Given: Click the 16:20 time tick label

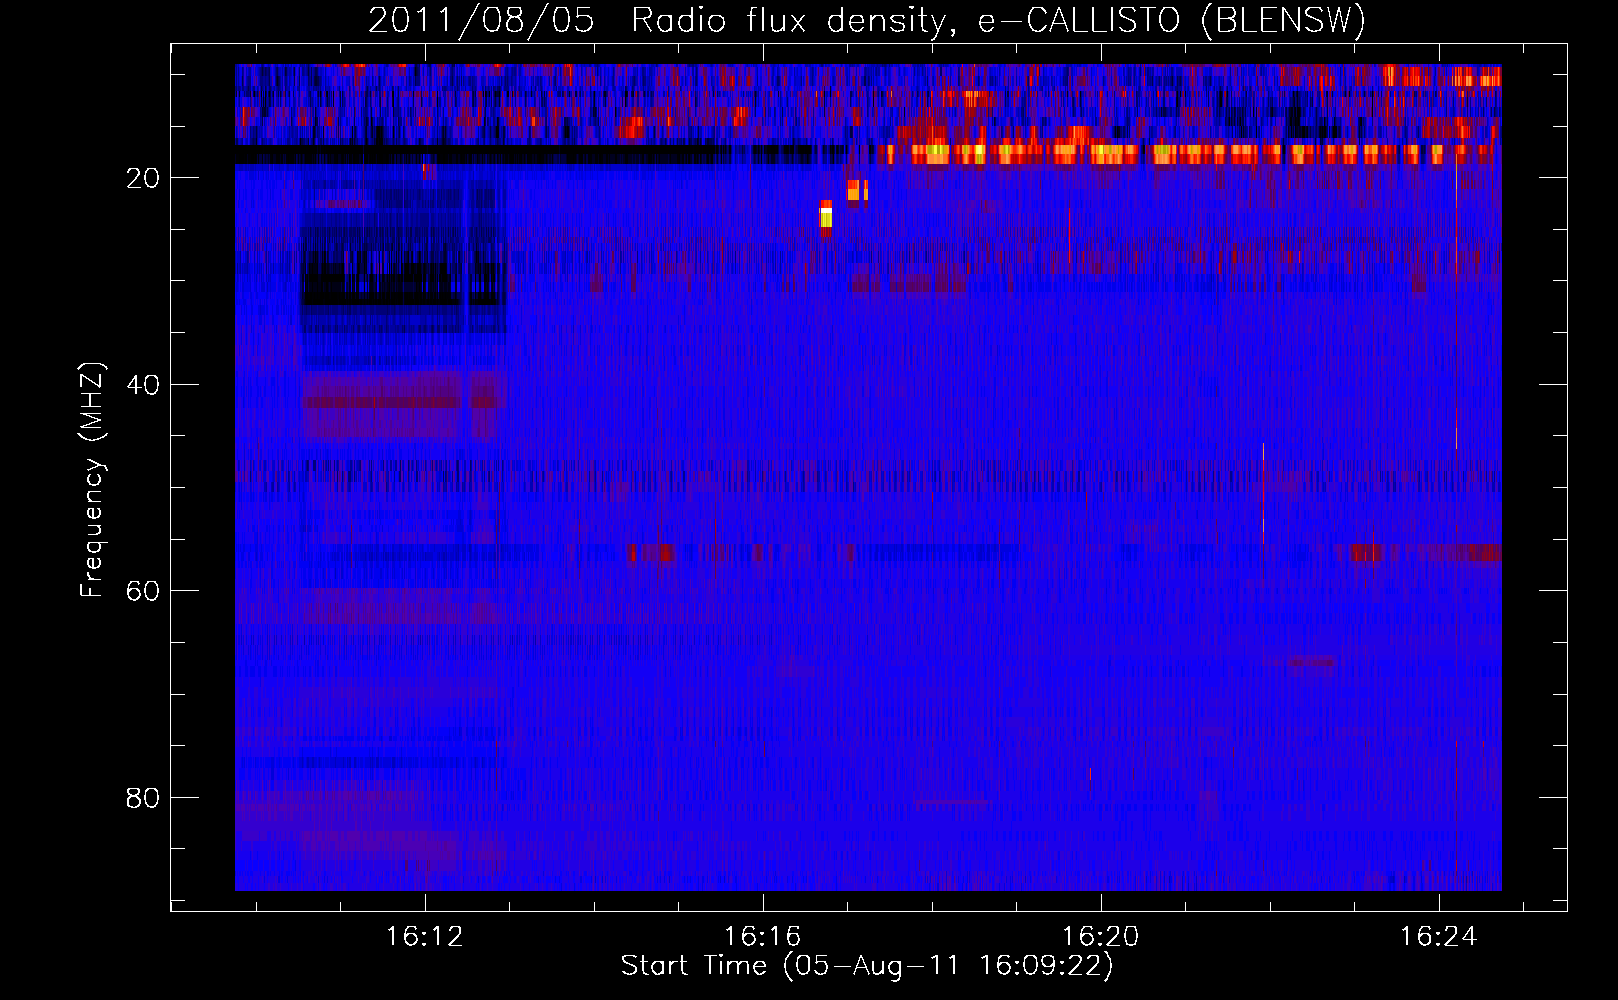Looking at the screenshot, I should (1101, 937).
